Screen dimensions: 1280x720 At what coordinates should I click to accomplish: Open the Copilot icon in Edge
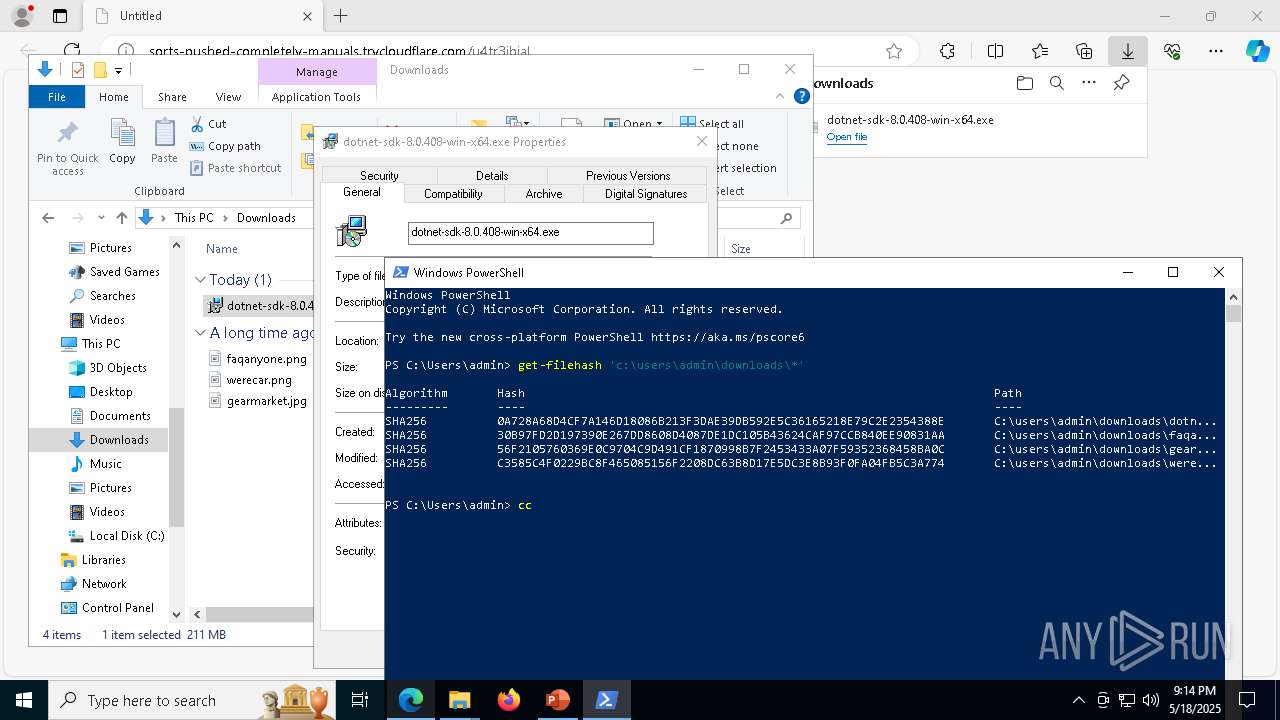coord(1257,51)
